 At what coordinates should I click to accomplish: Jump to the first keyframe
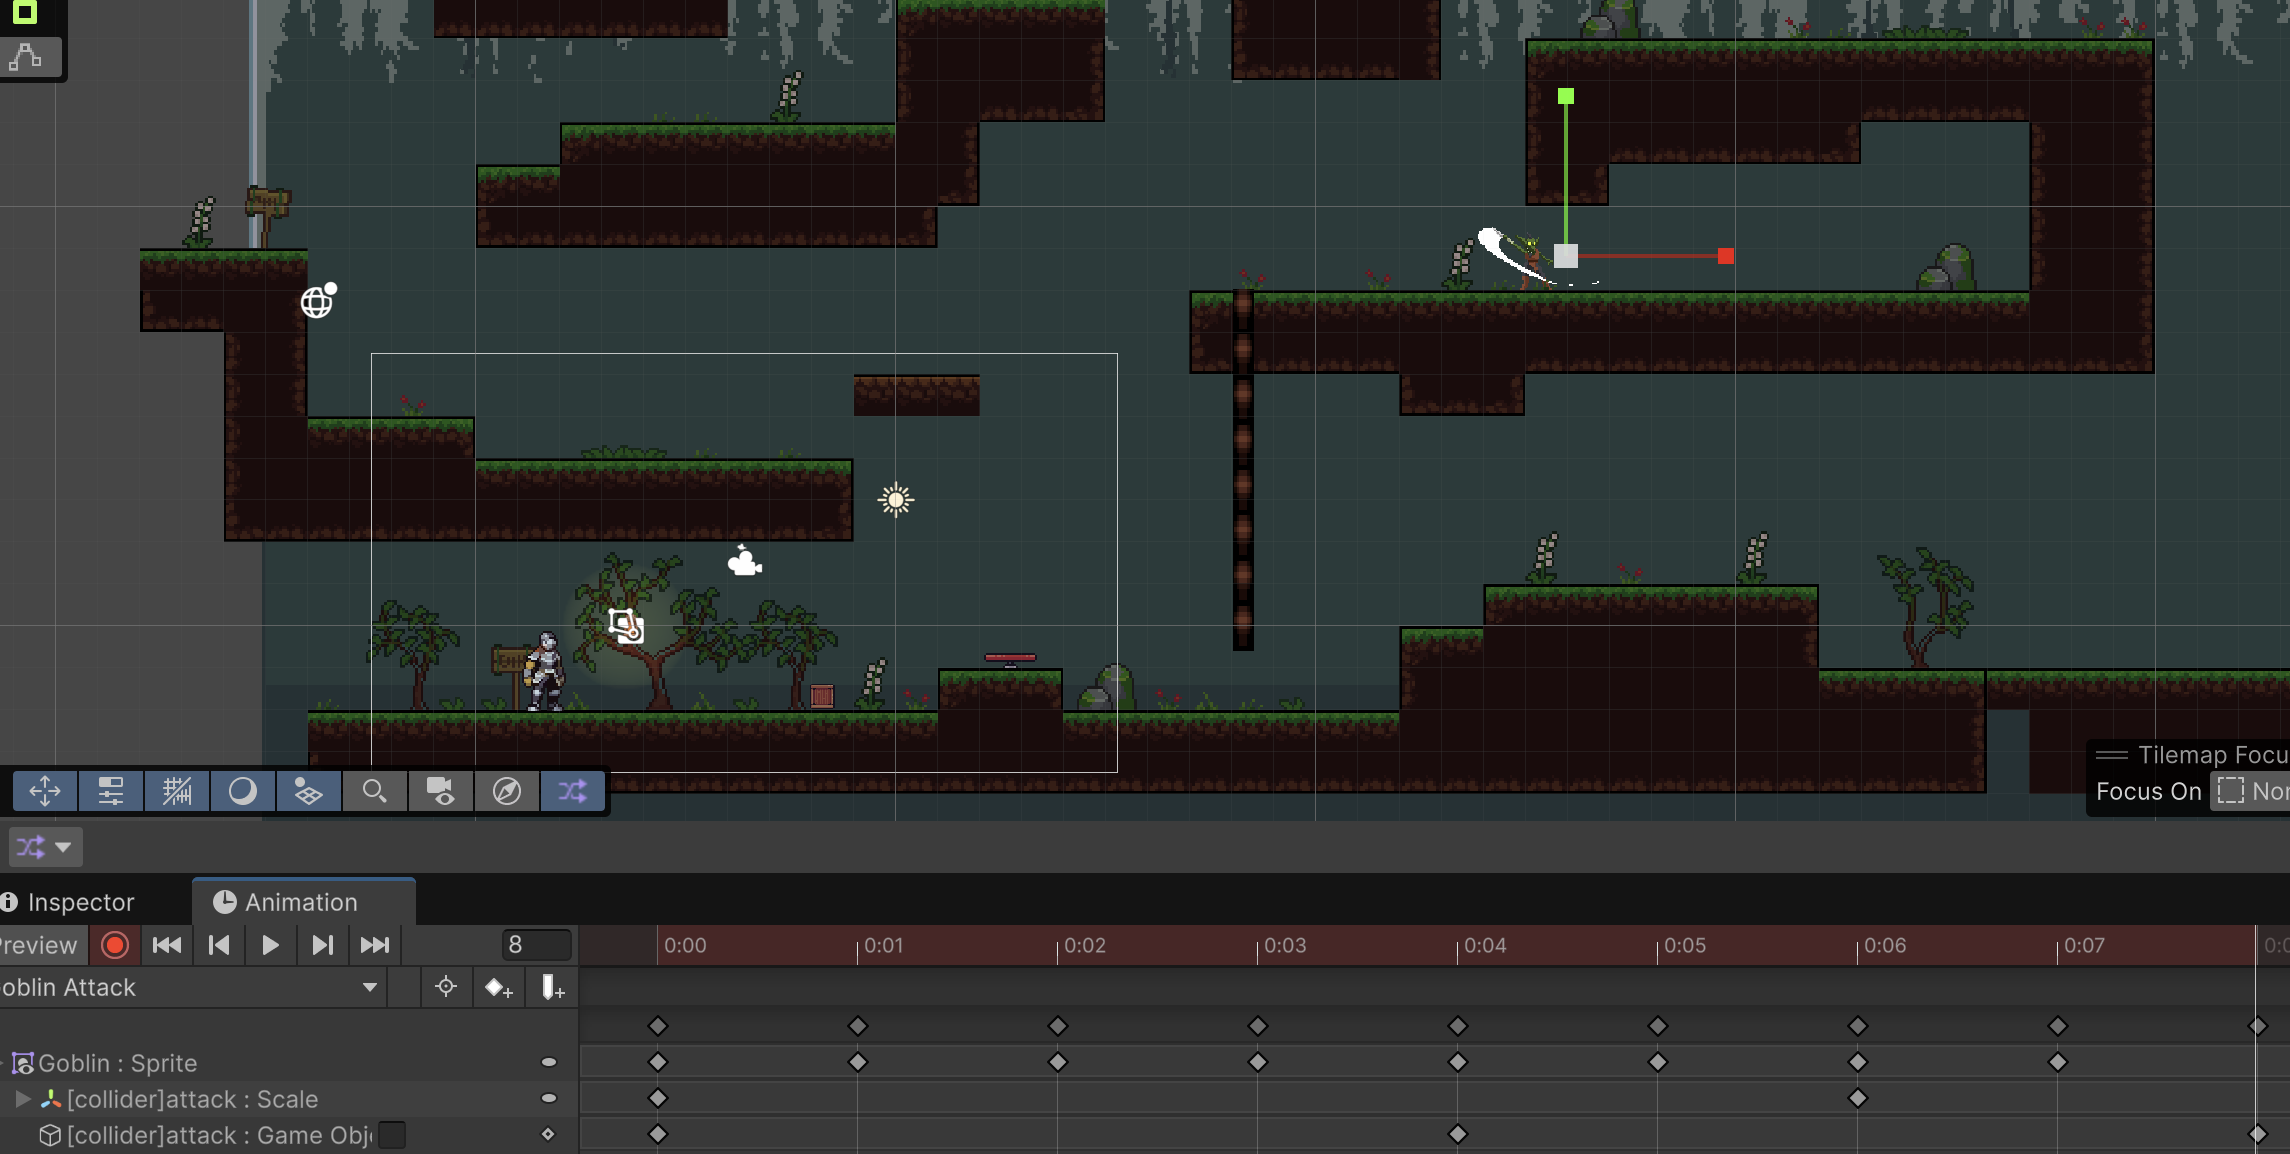click(x=167, y=945)
